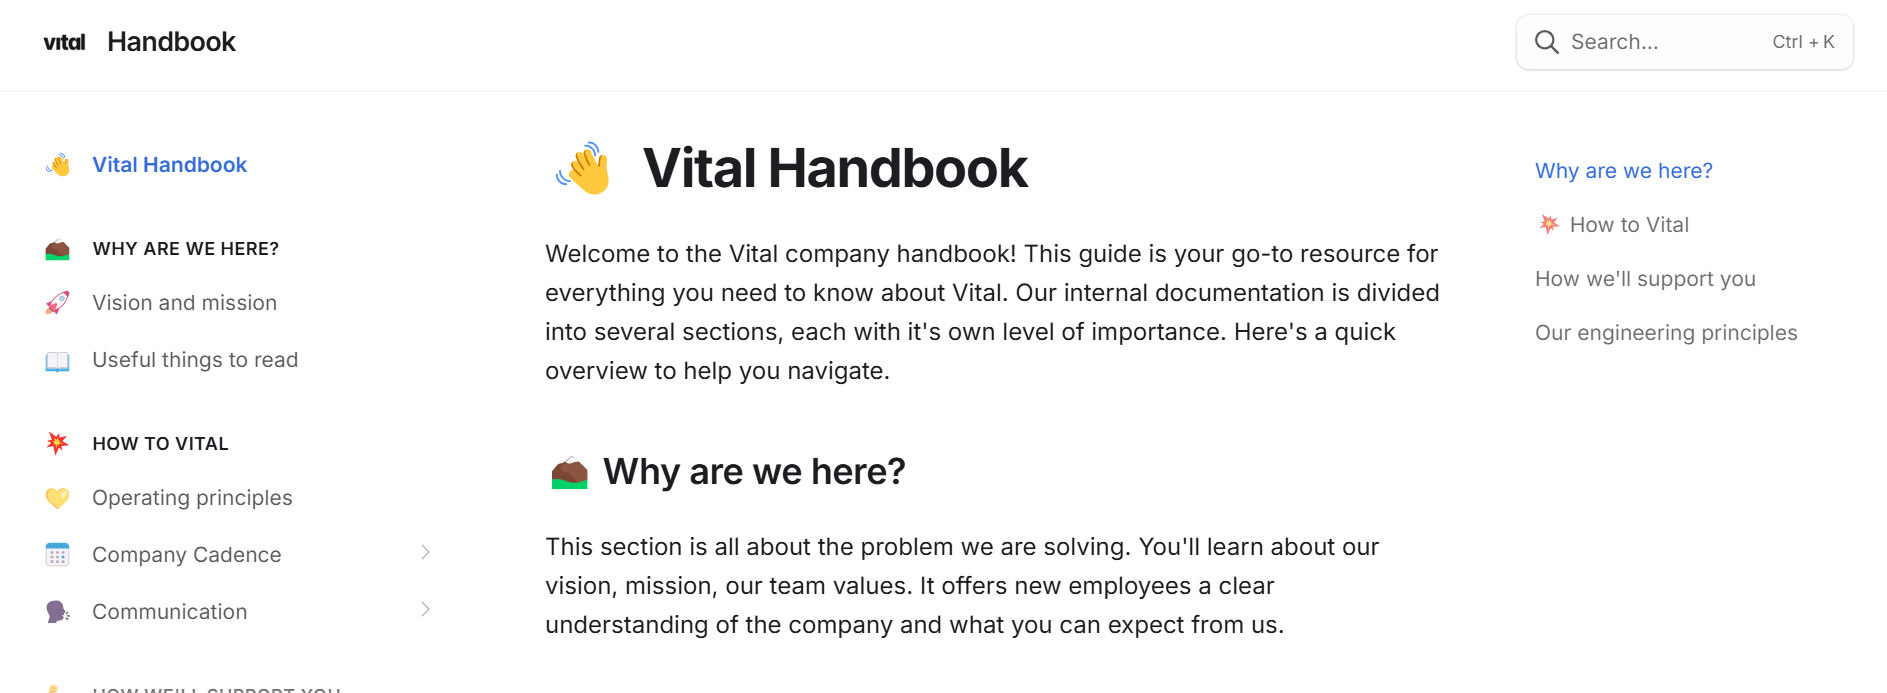This screenshot has height=693, width=1887.
Task: Jump to Why are we here? section
Action: coord(1623,171)
